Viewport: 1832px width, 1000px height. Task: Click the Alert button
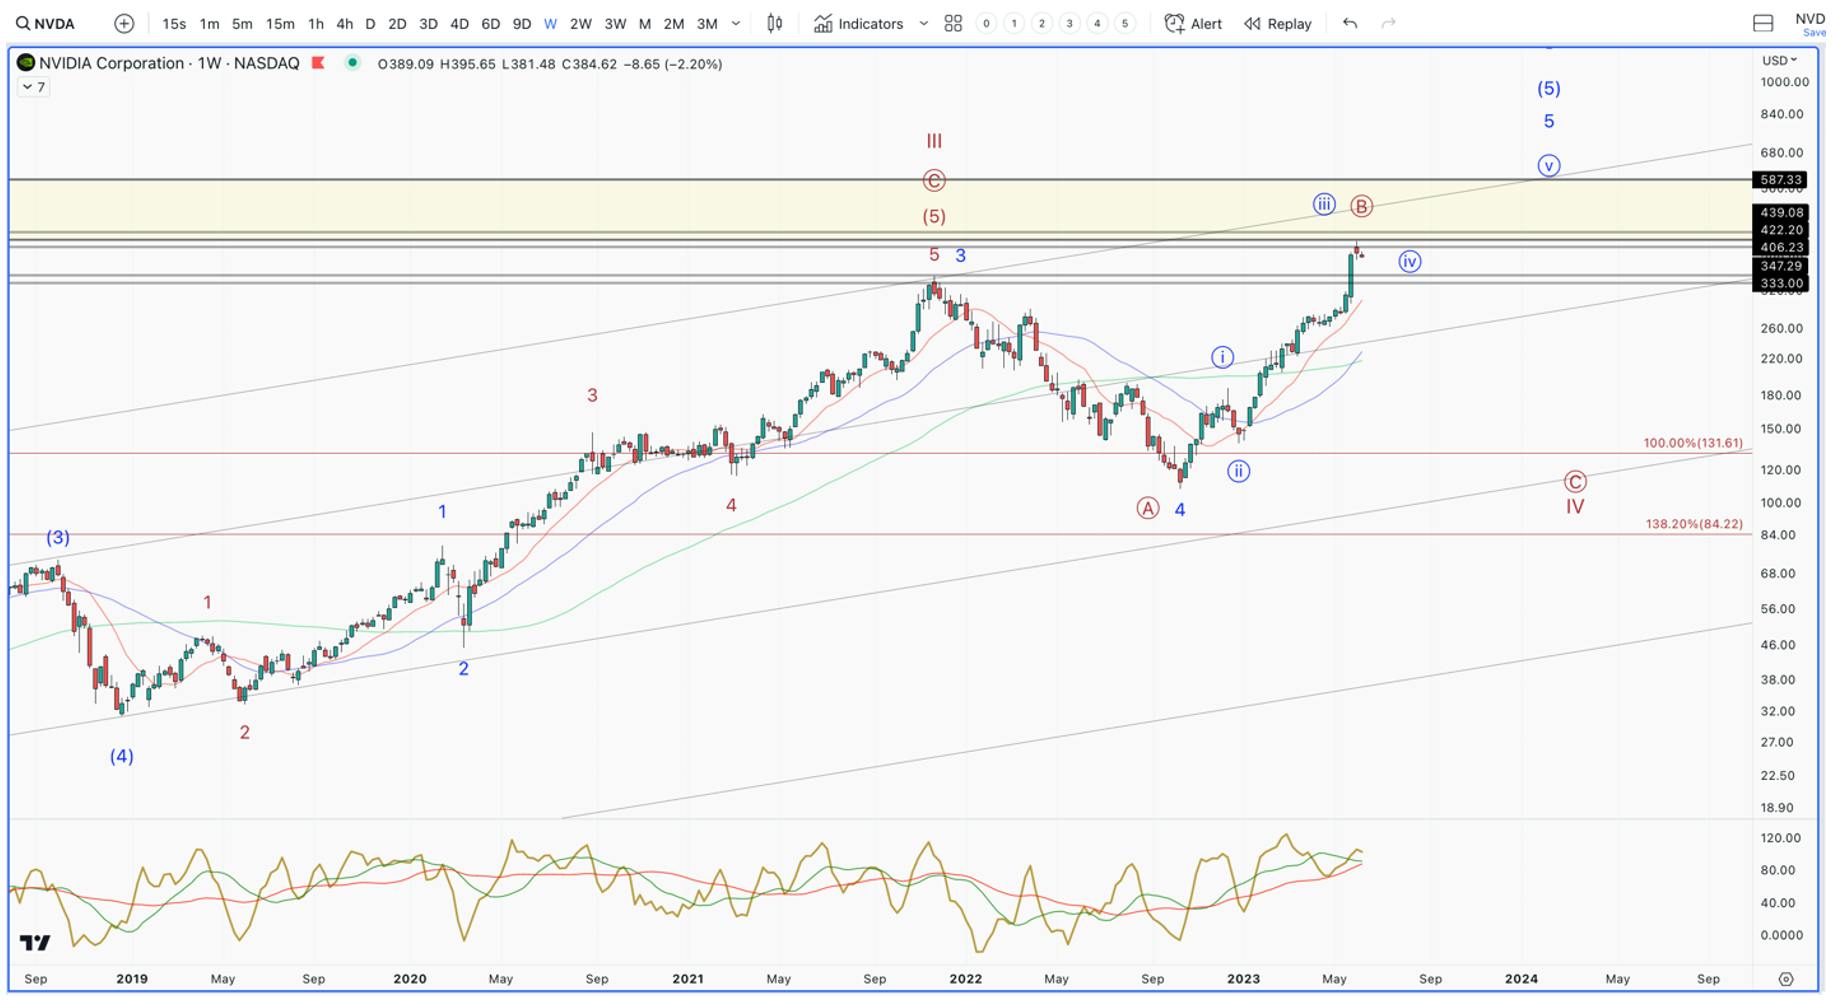coord(1193,24)
